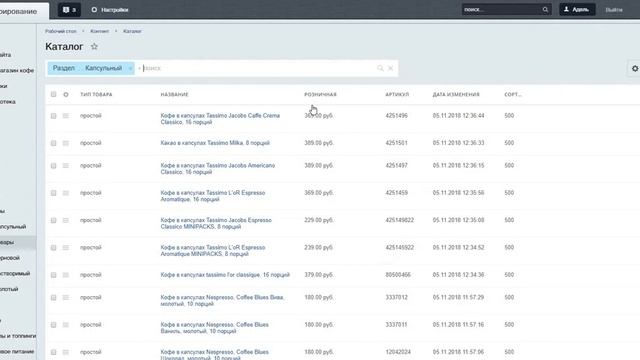Go to Контент breadcrumb
Image resolution: width=640 pixels, height=360 pixels.
point(100,31)
